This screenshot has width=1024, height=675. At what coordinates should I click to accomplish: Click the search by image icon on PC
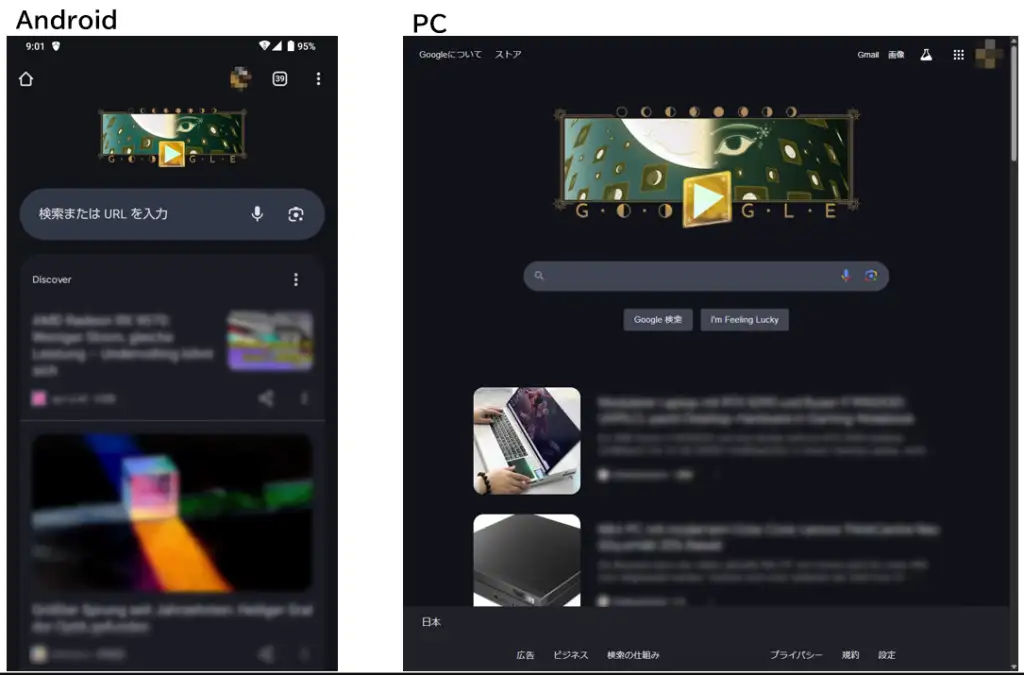[871, 276]
